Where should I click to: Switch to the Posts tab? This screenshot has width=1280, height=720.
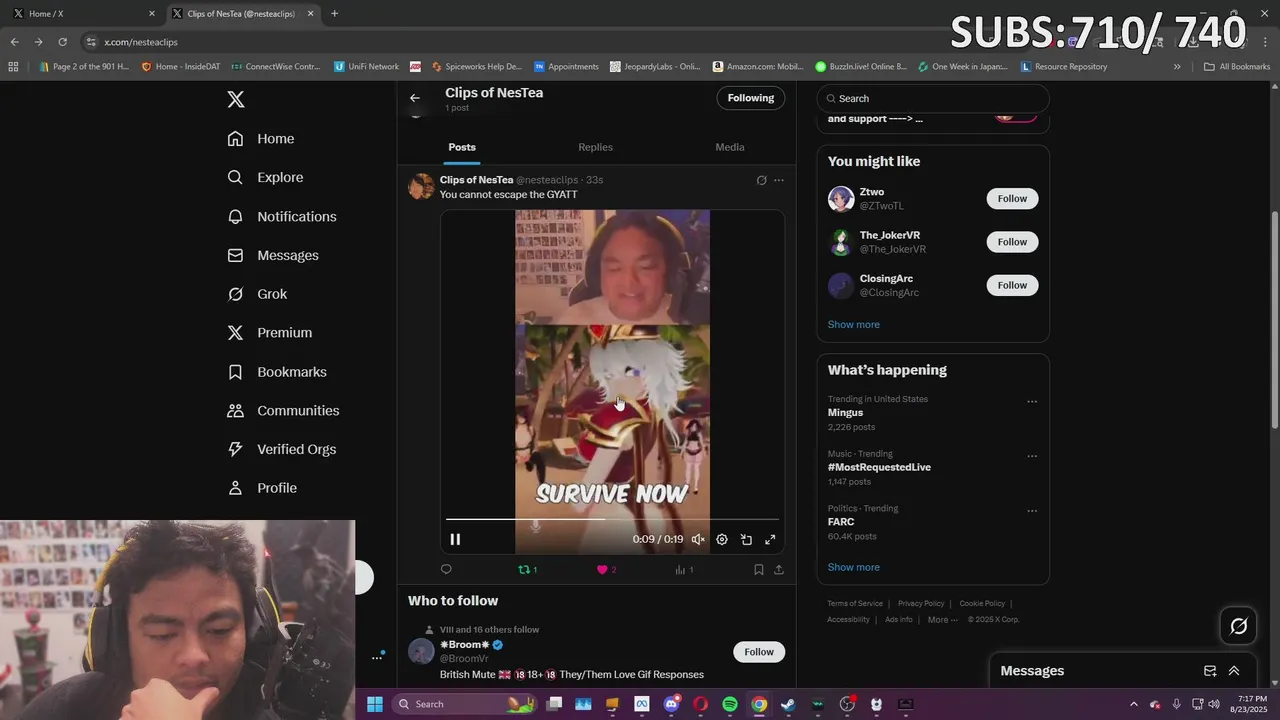(462, 147)
